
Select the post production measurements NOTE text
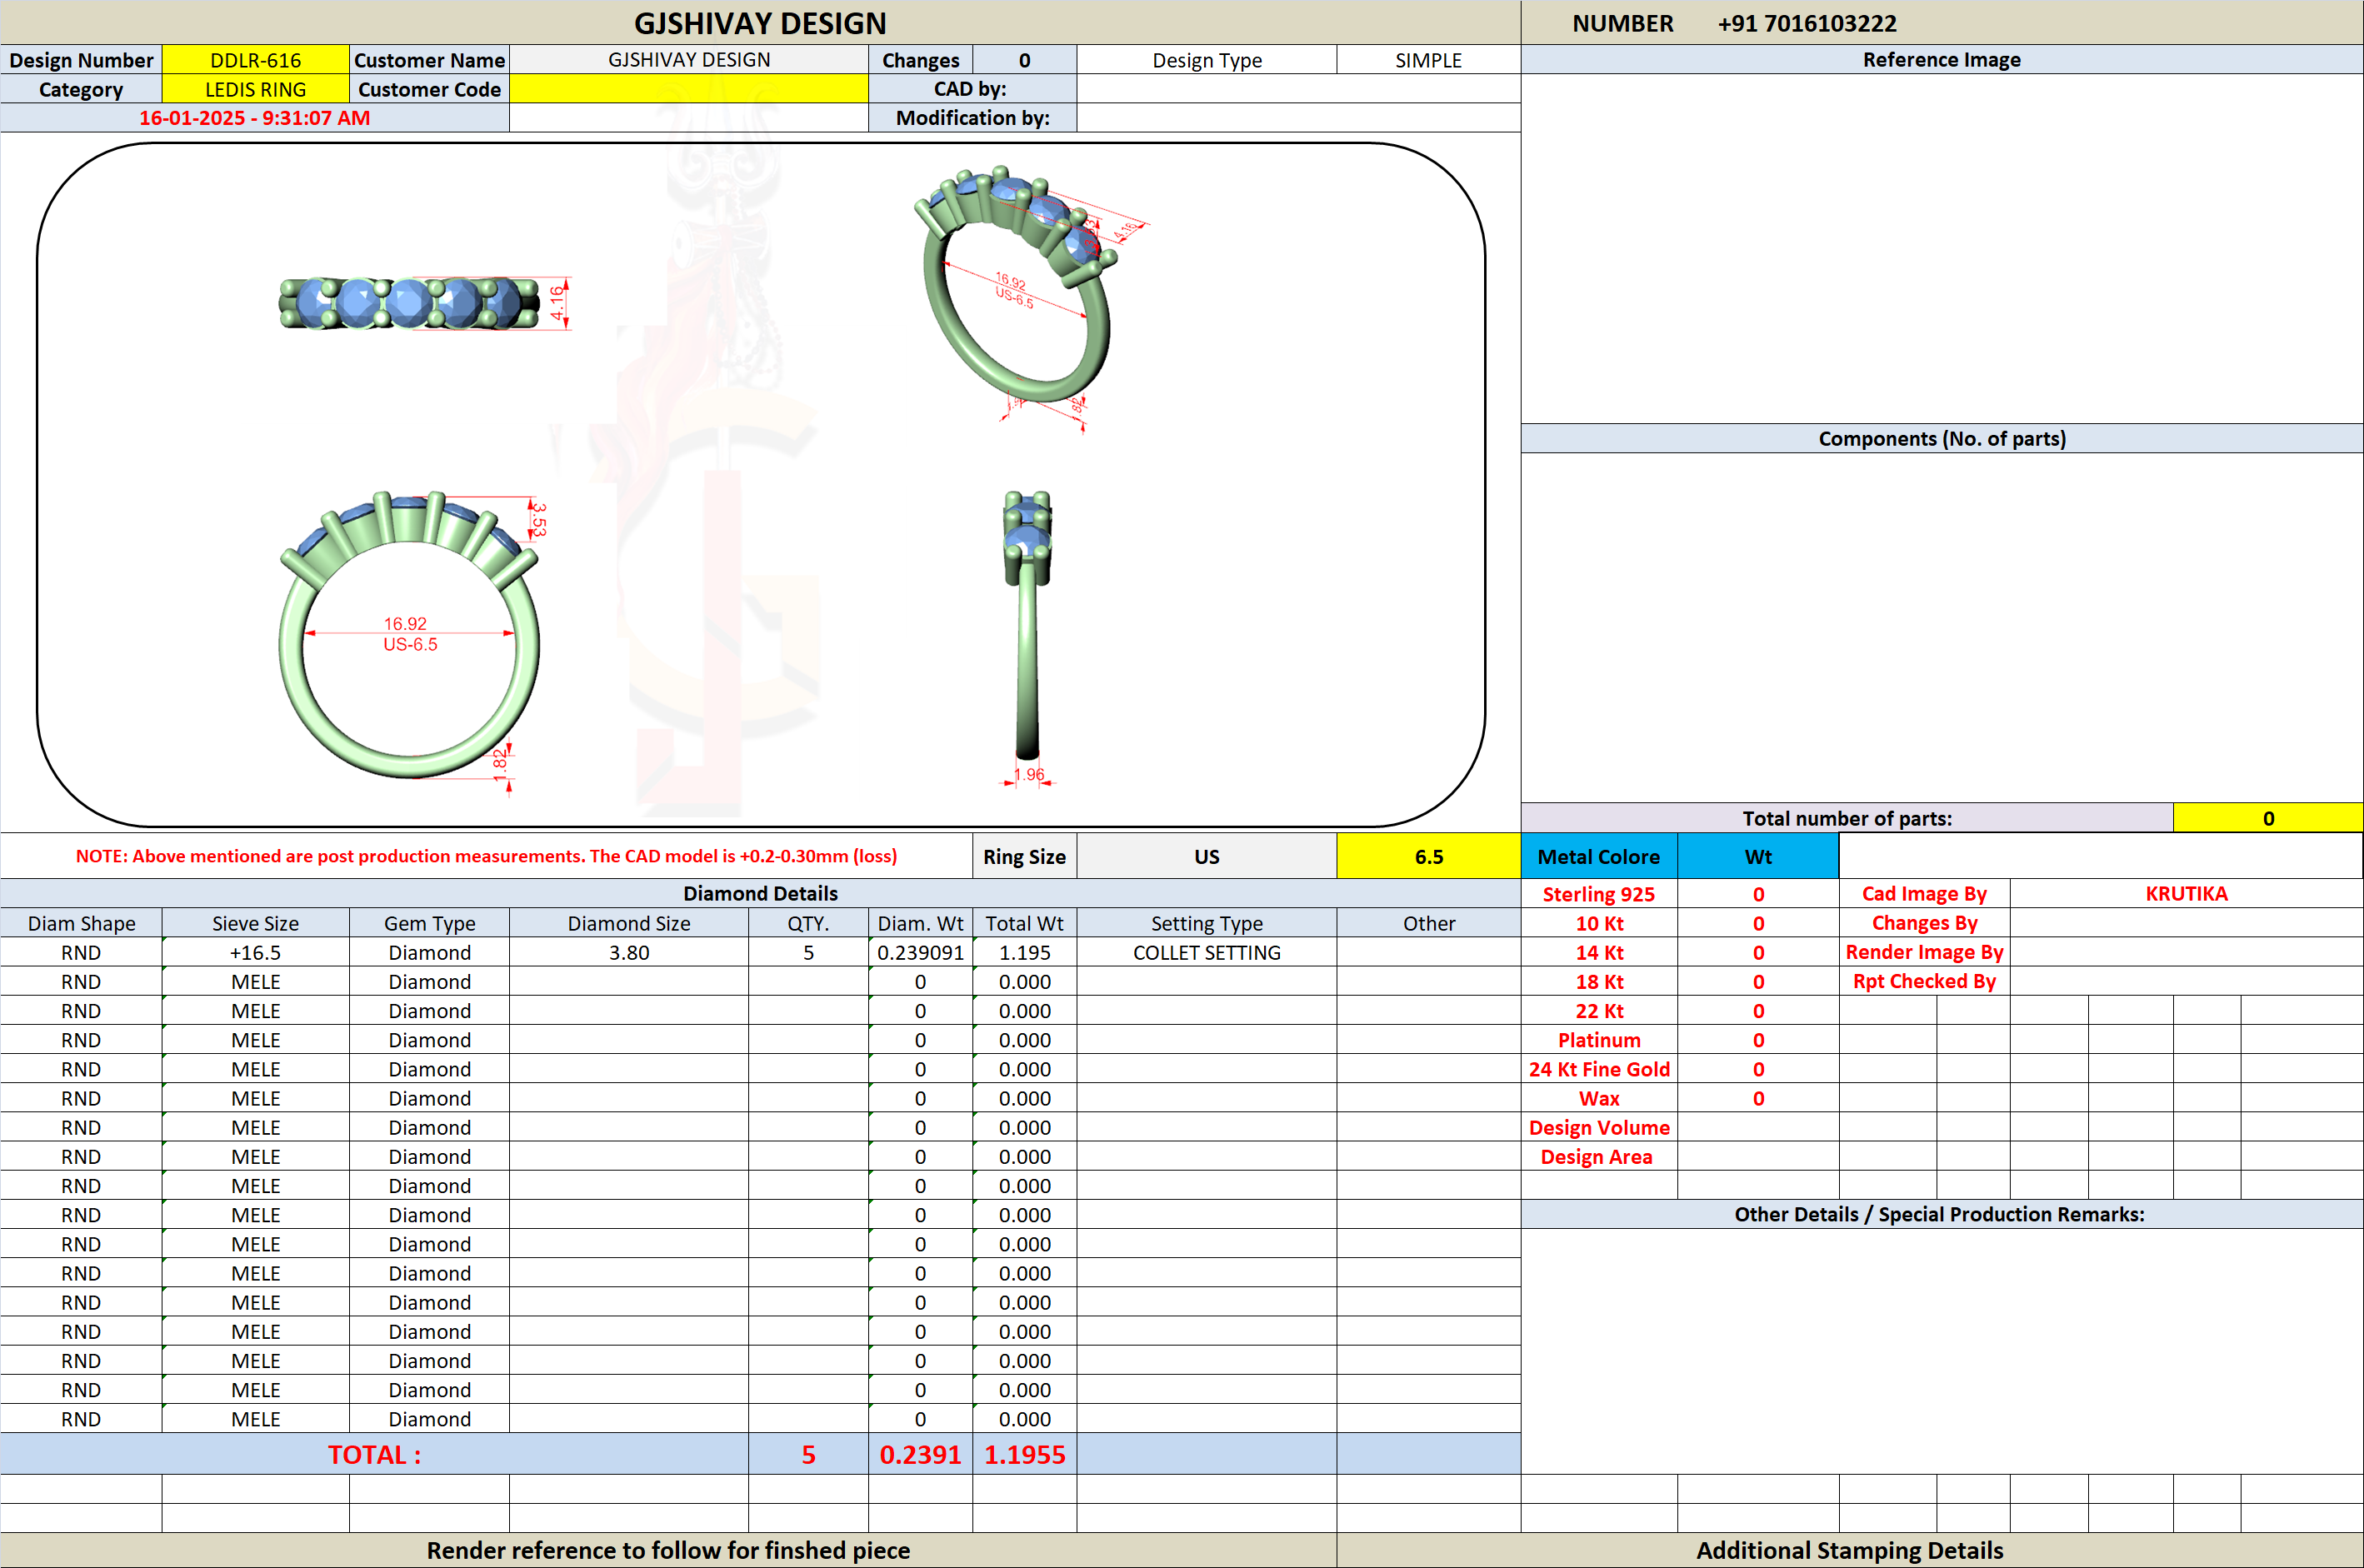[486, 857]
